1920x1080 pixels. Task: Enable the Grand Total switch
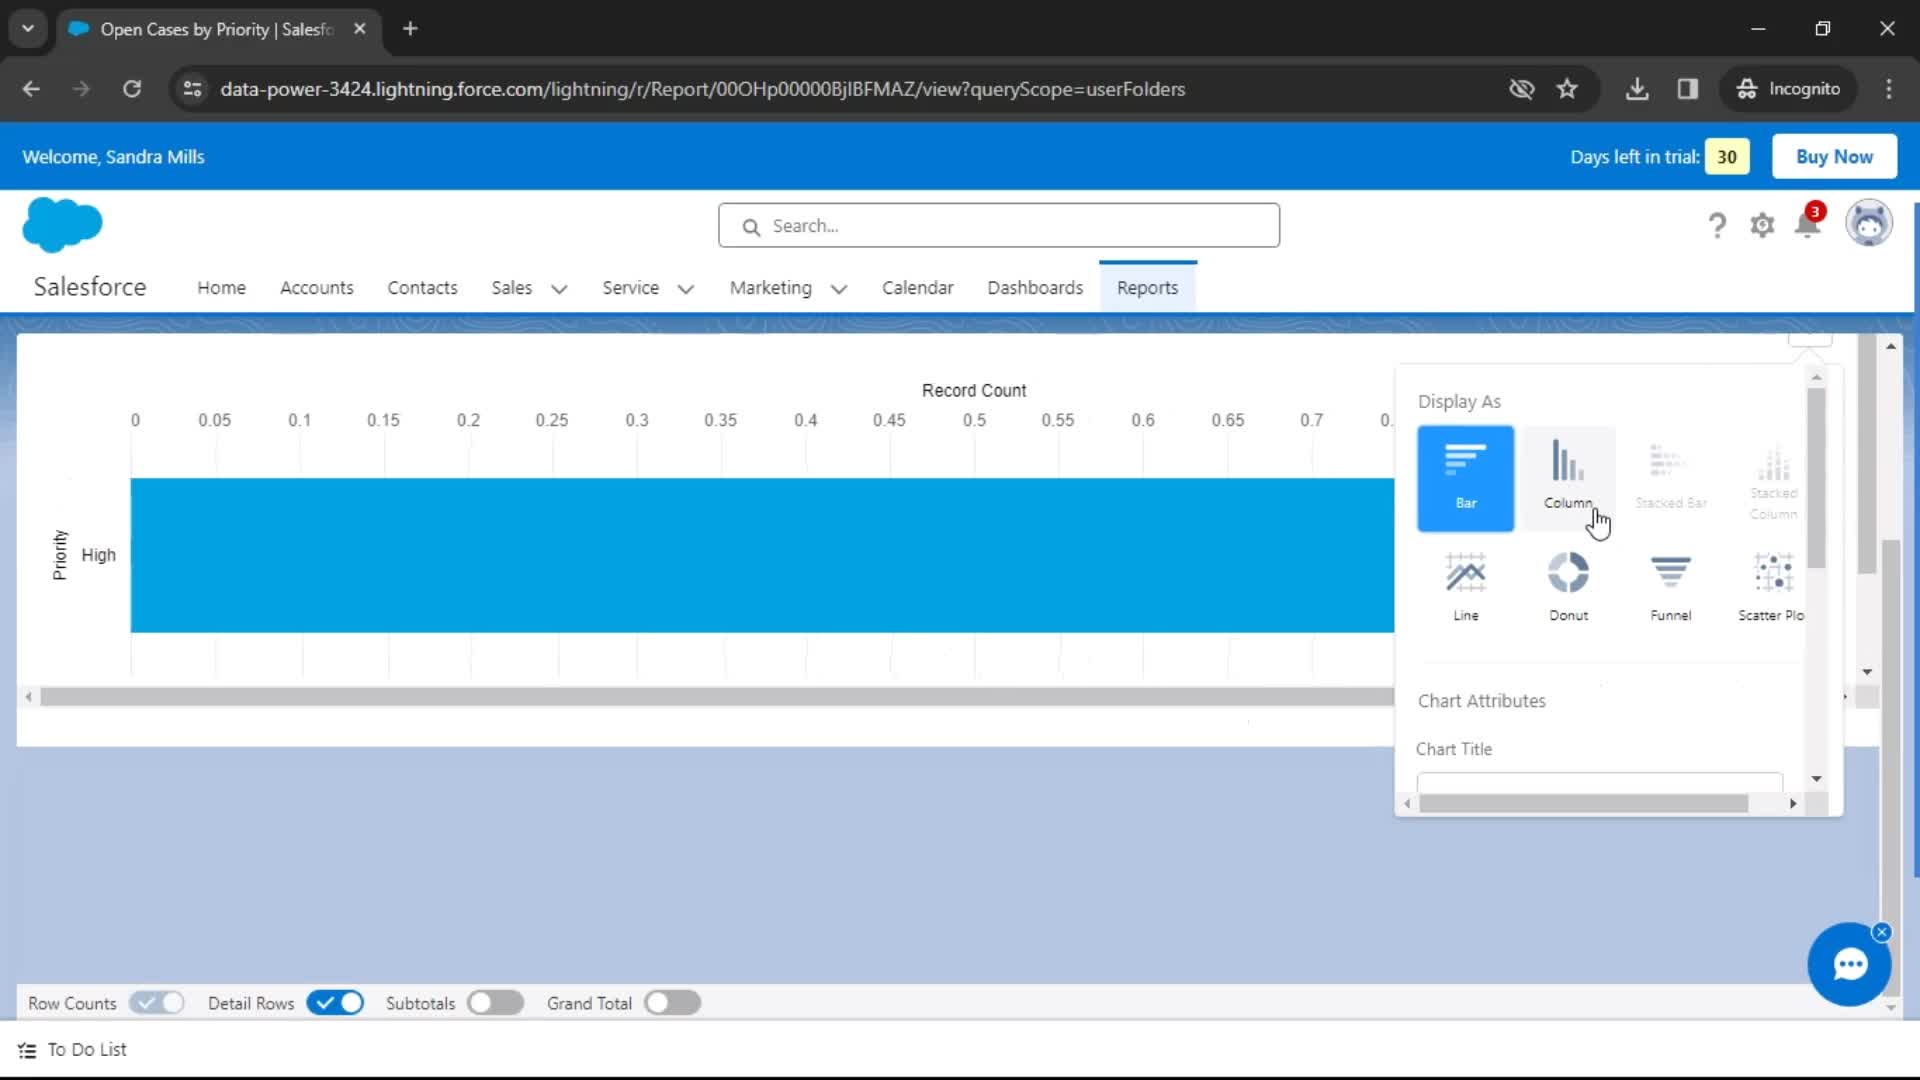[x=672, y=1002]
